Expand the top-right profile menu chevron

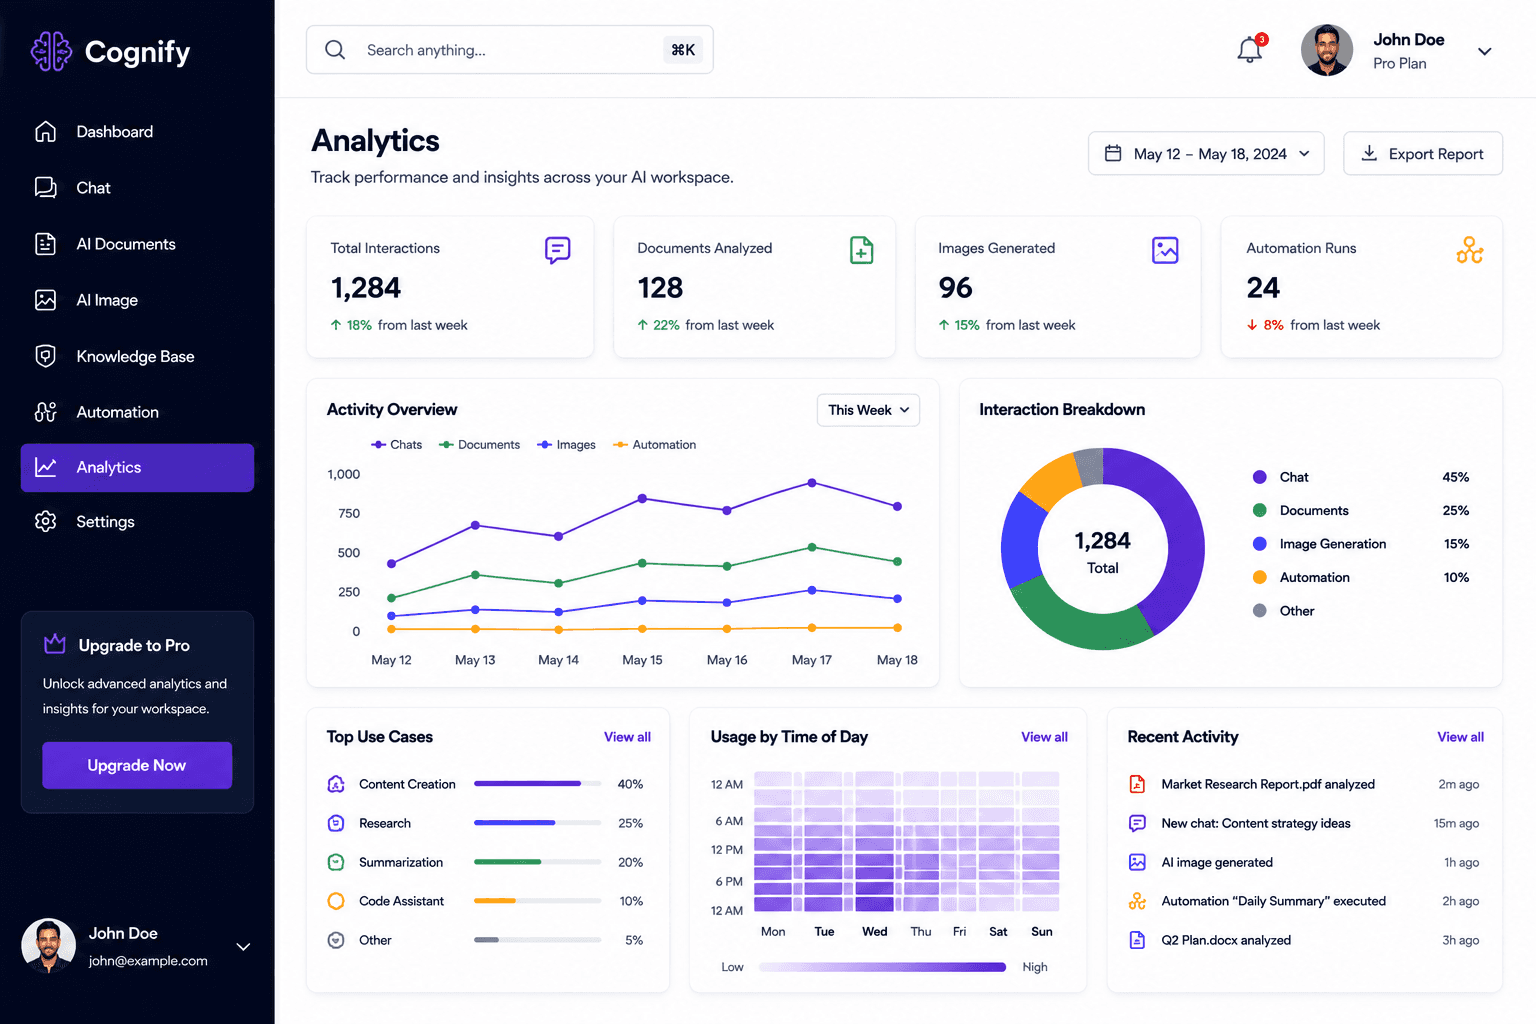click(1485, 51)
